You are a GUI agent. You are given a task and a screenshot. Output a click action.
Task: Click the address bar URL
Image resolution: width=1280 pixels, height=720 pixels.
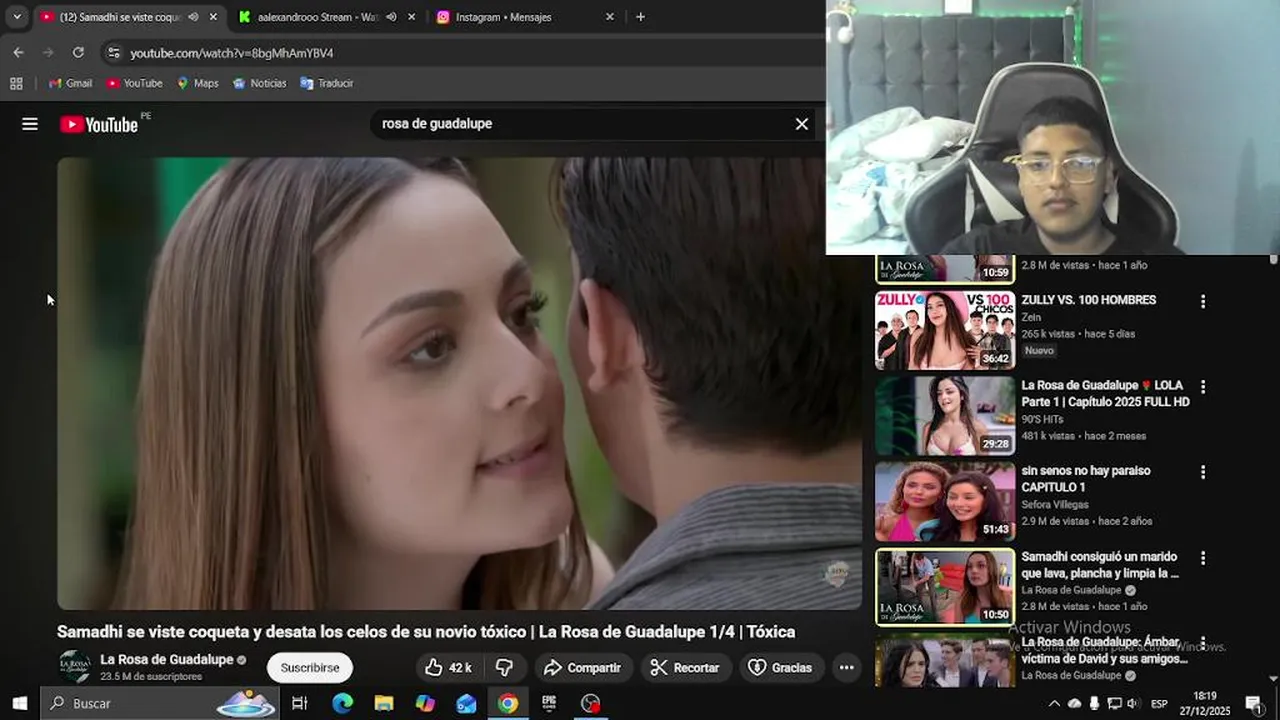point(232,53)
